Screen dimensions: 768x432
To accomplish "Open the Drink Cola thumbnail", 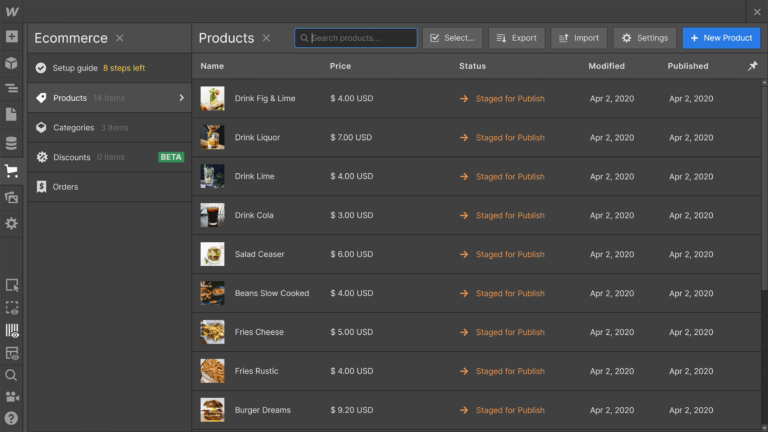I will (x=212, y=215).
